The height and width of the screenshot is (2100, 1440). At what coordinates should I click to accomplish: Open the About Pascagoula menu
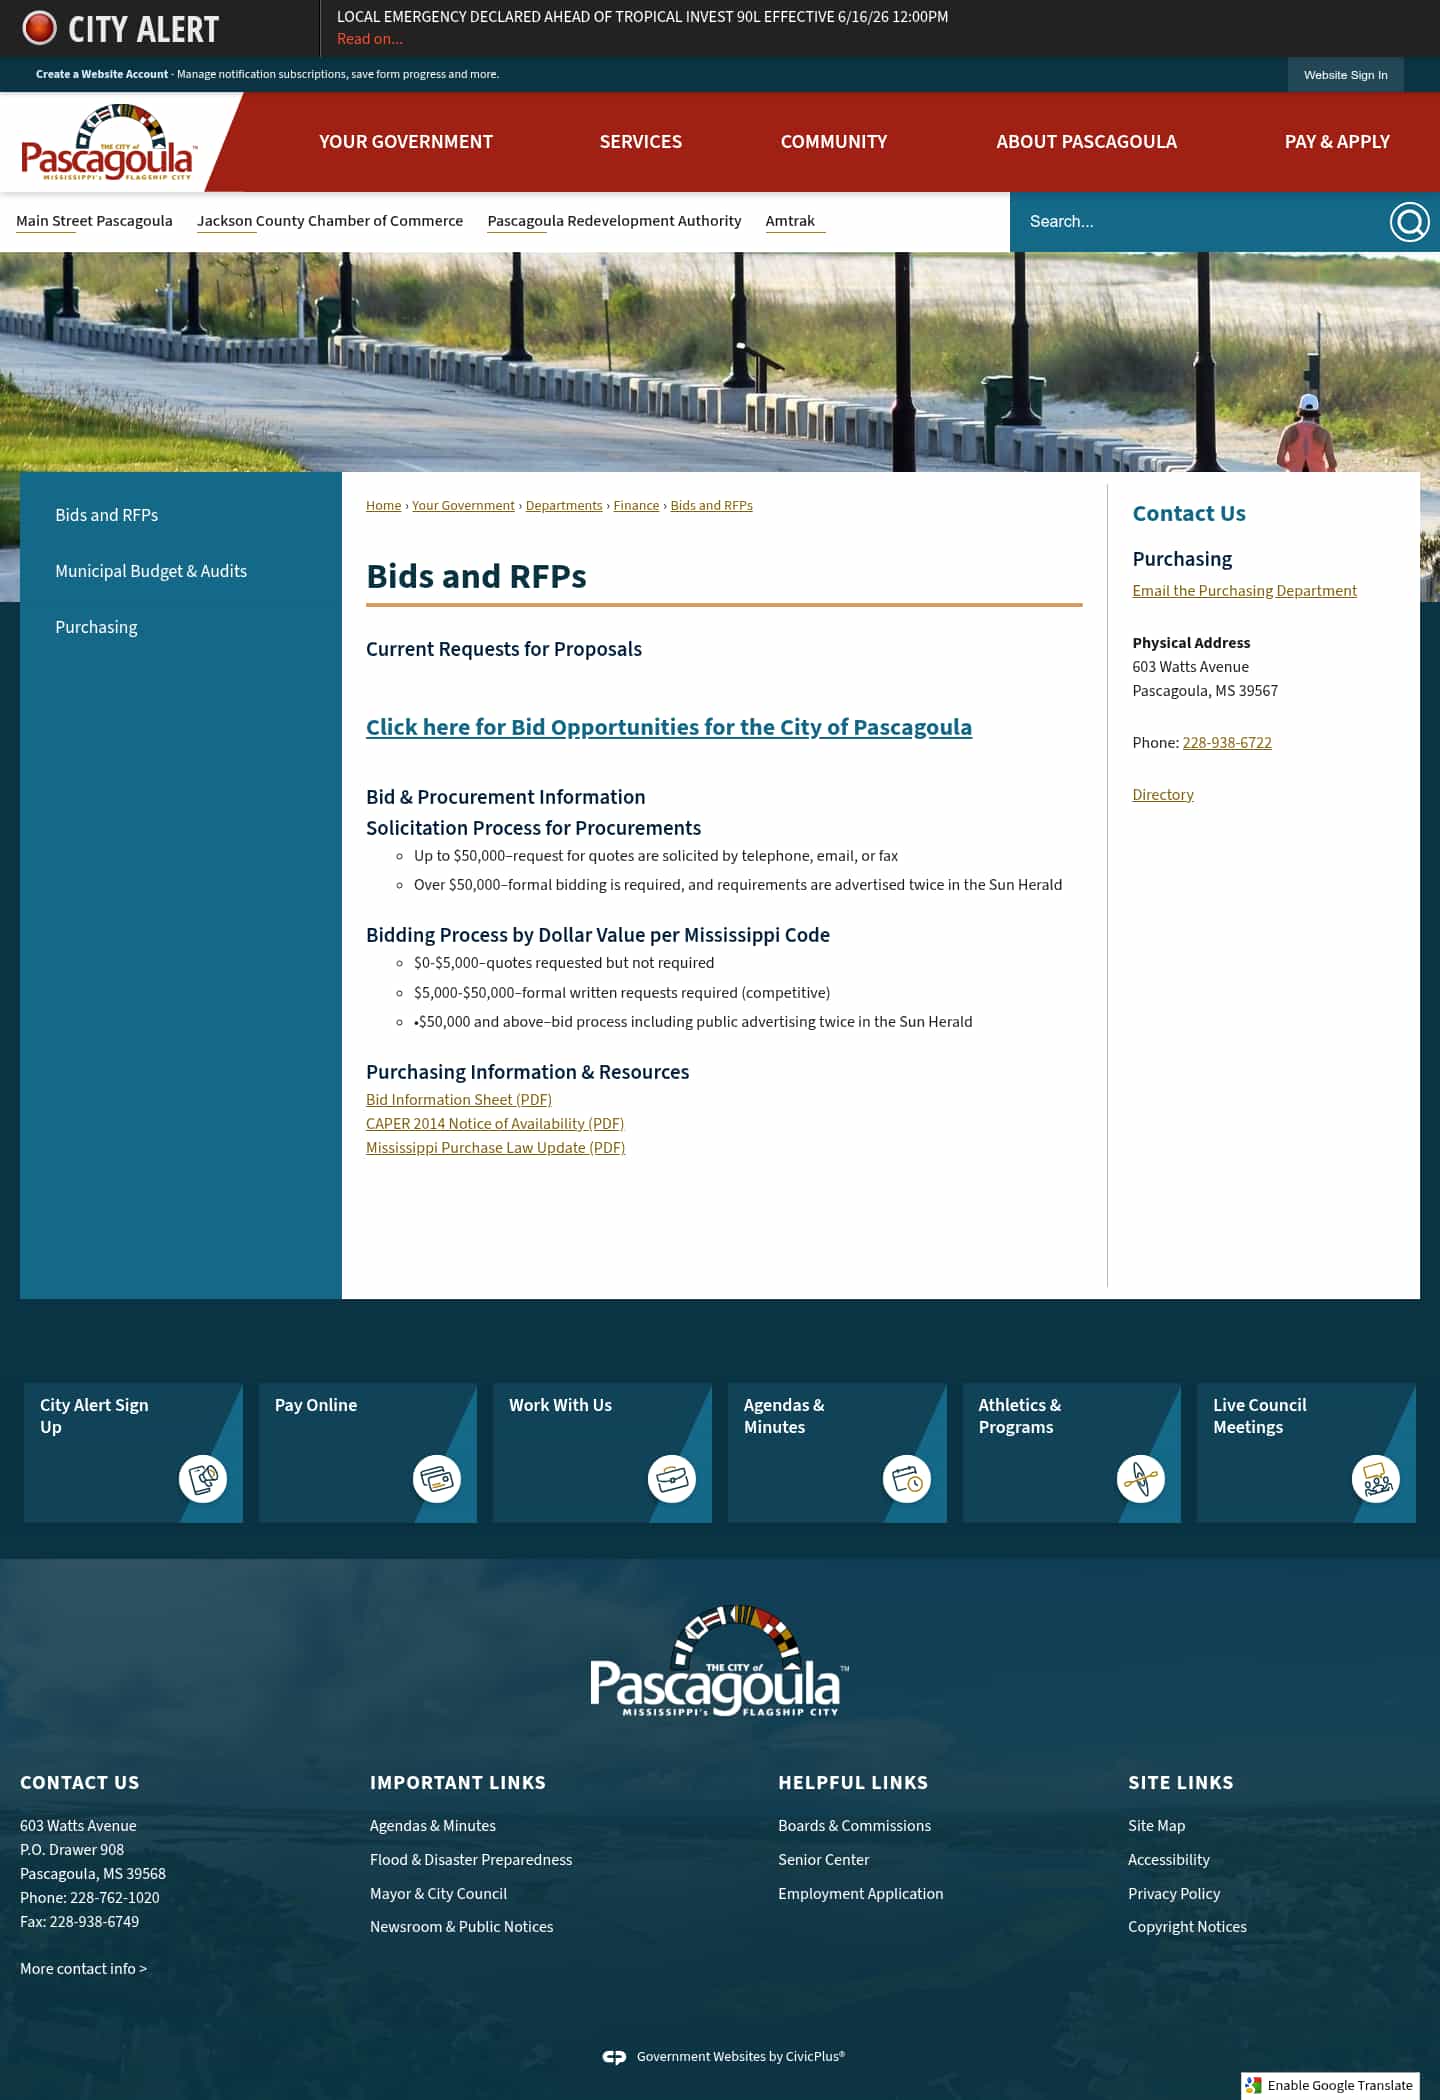pyautogui.click(x=1086, y=142)
